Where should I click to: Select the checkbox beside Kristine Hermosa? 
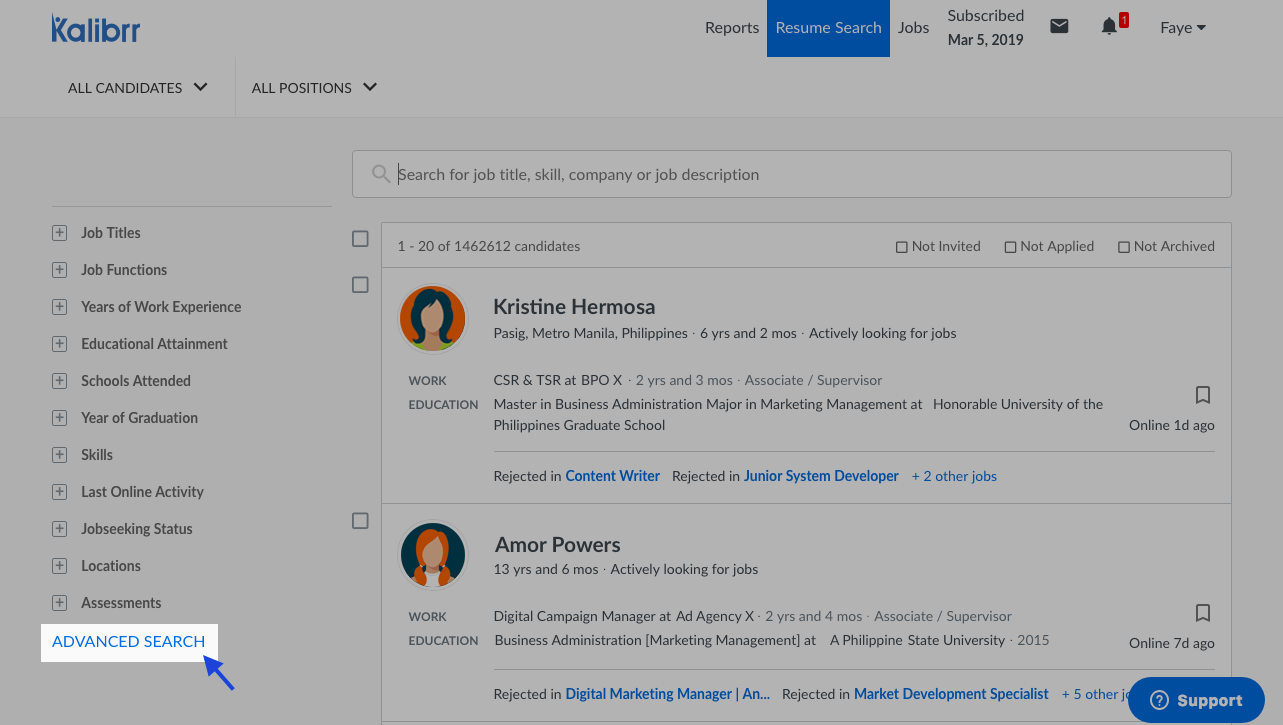click(x=360, y=285)
